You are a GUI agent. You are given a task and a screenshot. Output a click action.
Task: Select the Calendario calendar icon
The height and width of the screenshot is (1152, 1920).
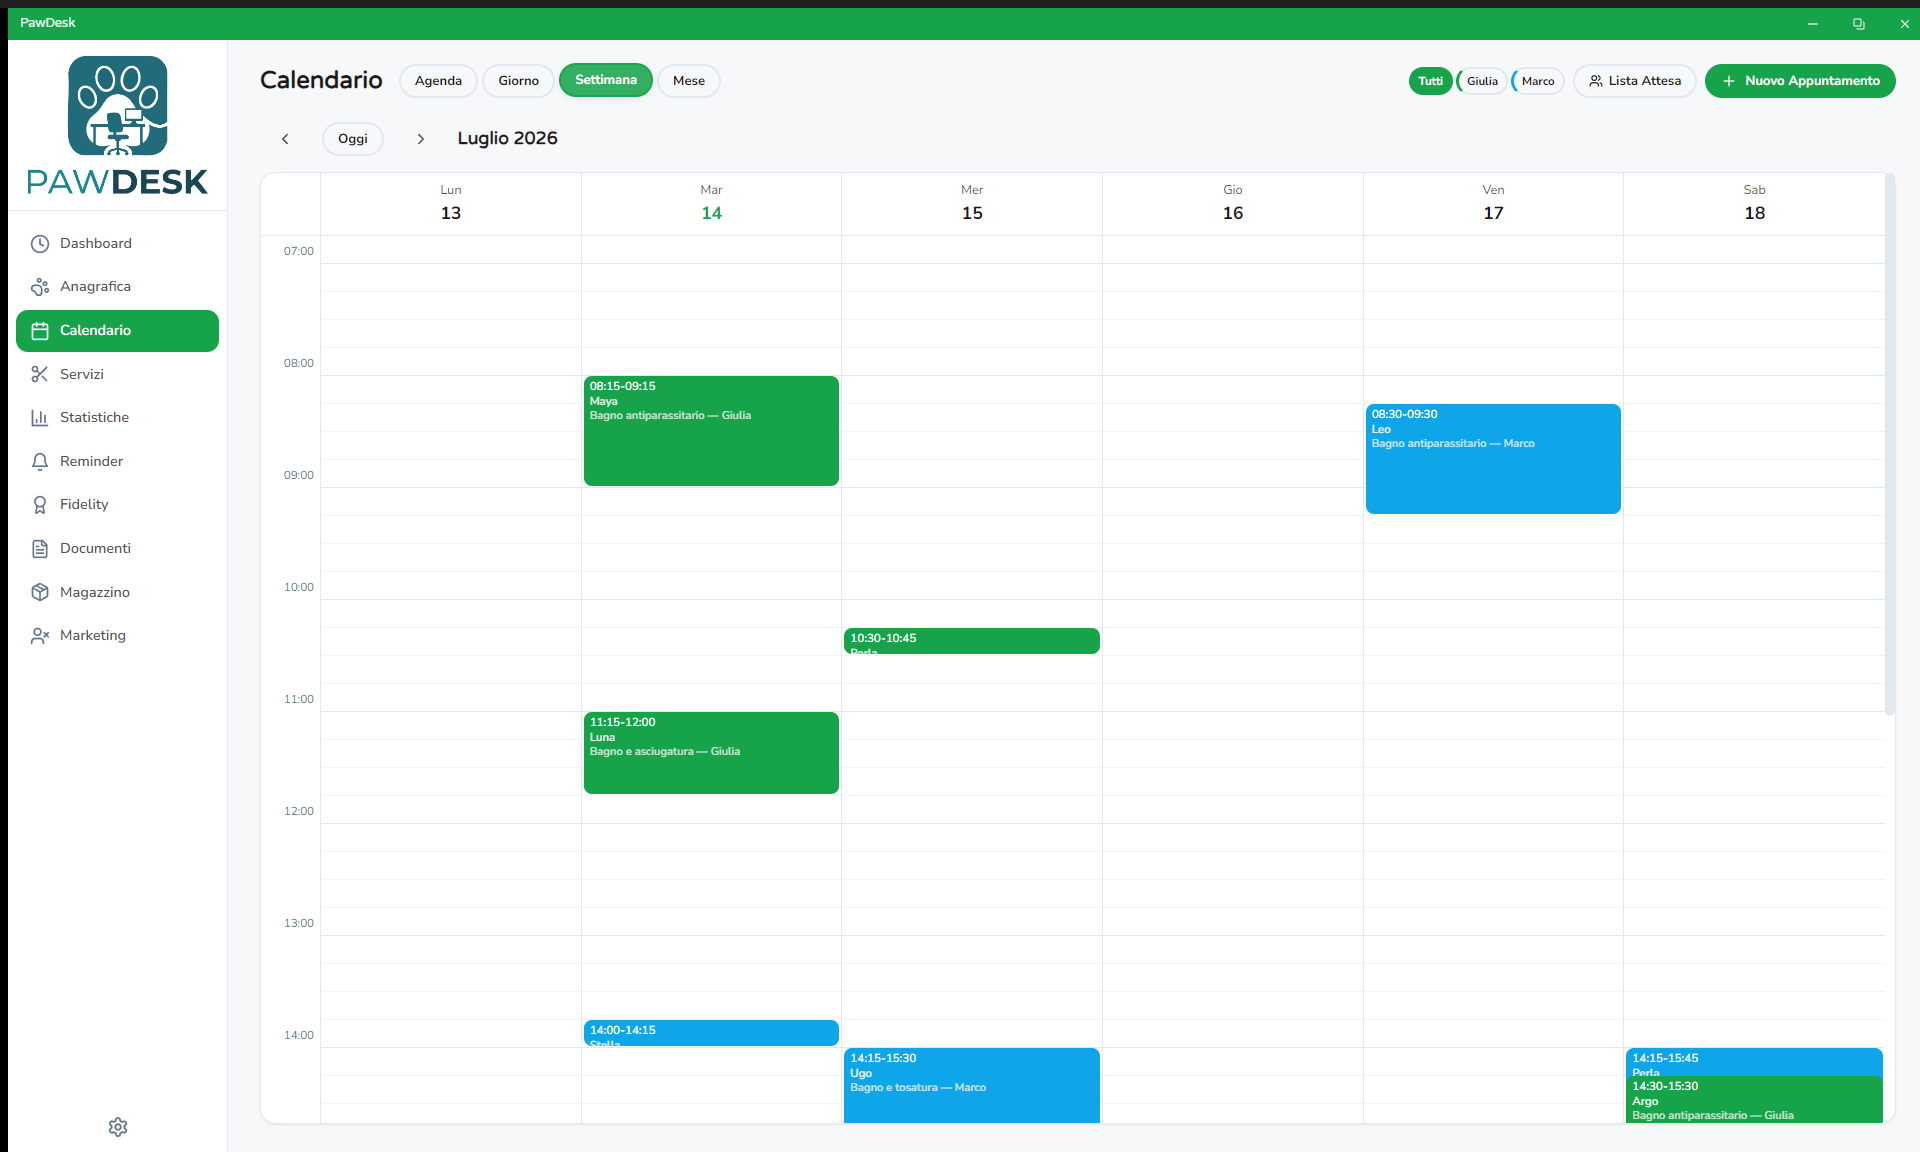pos(40,331)
